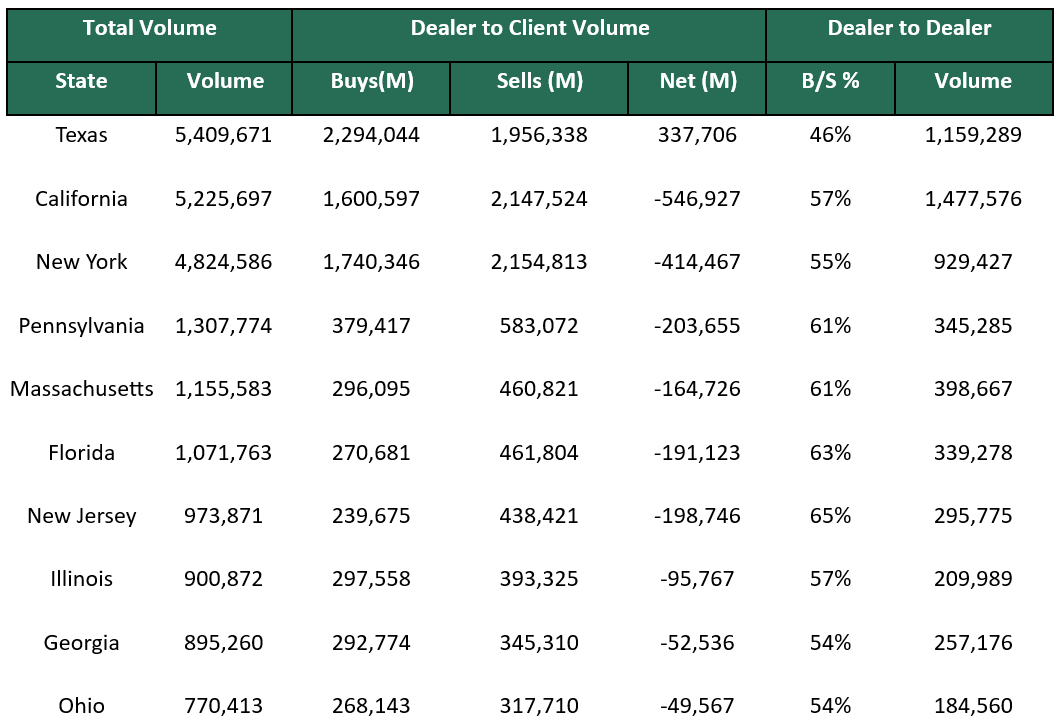Select the Illinois state name cell
Image resolution: width=1062 pixels, height=721 pixels.
pos(81,579)
